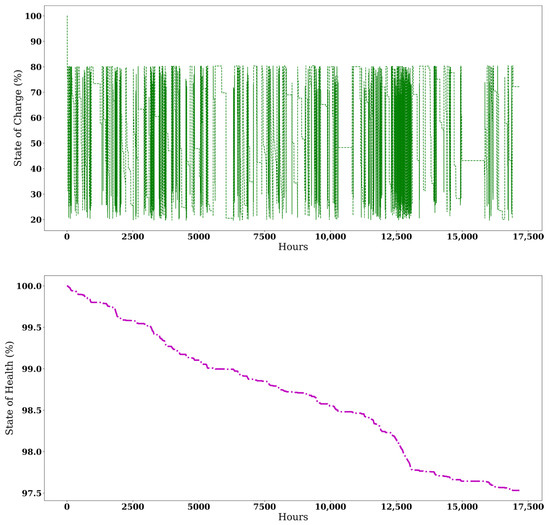The image size is (550, 525).
Task: Click the end of the magenta health curve
Action: point(518,490)
